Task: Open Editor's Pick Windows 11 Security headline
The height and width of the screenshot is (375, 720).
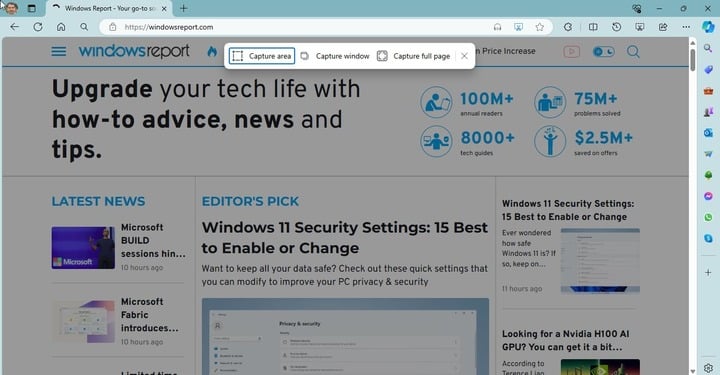Action: 344,237
